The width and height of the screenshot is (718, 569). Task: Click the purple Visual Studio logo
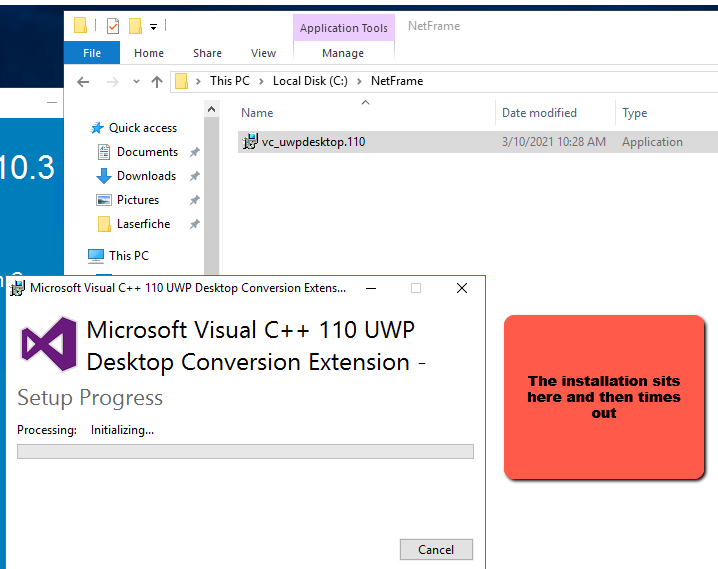(x=49, y=344)
